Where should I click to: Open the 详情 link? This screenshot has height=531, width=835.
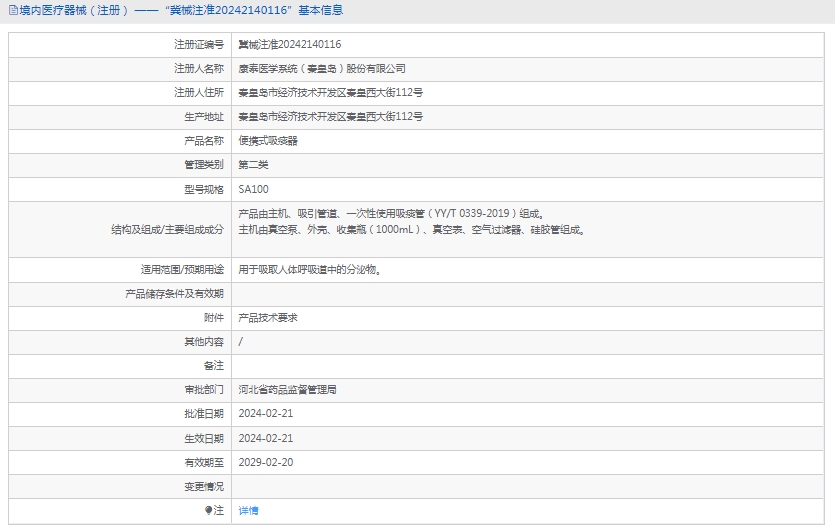pyautogui.click(x=248, y=510)
